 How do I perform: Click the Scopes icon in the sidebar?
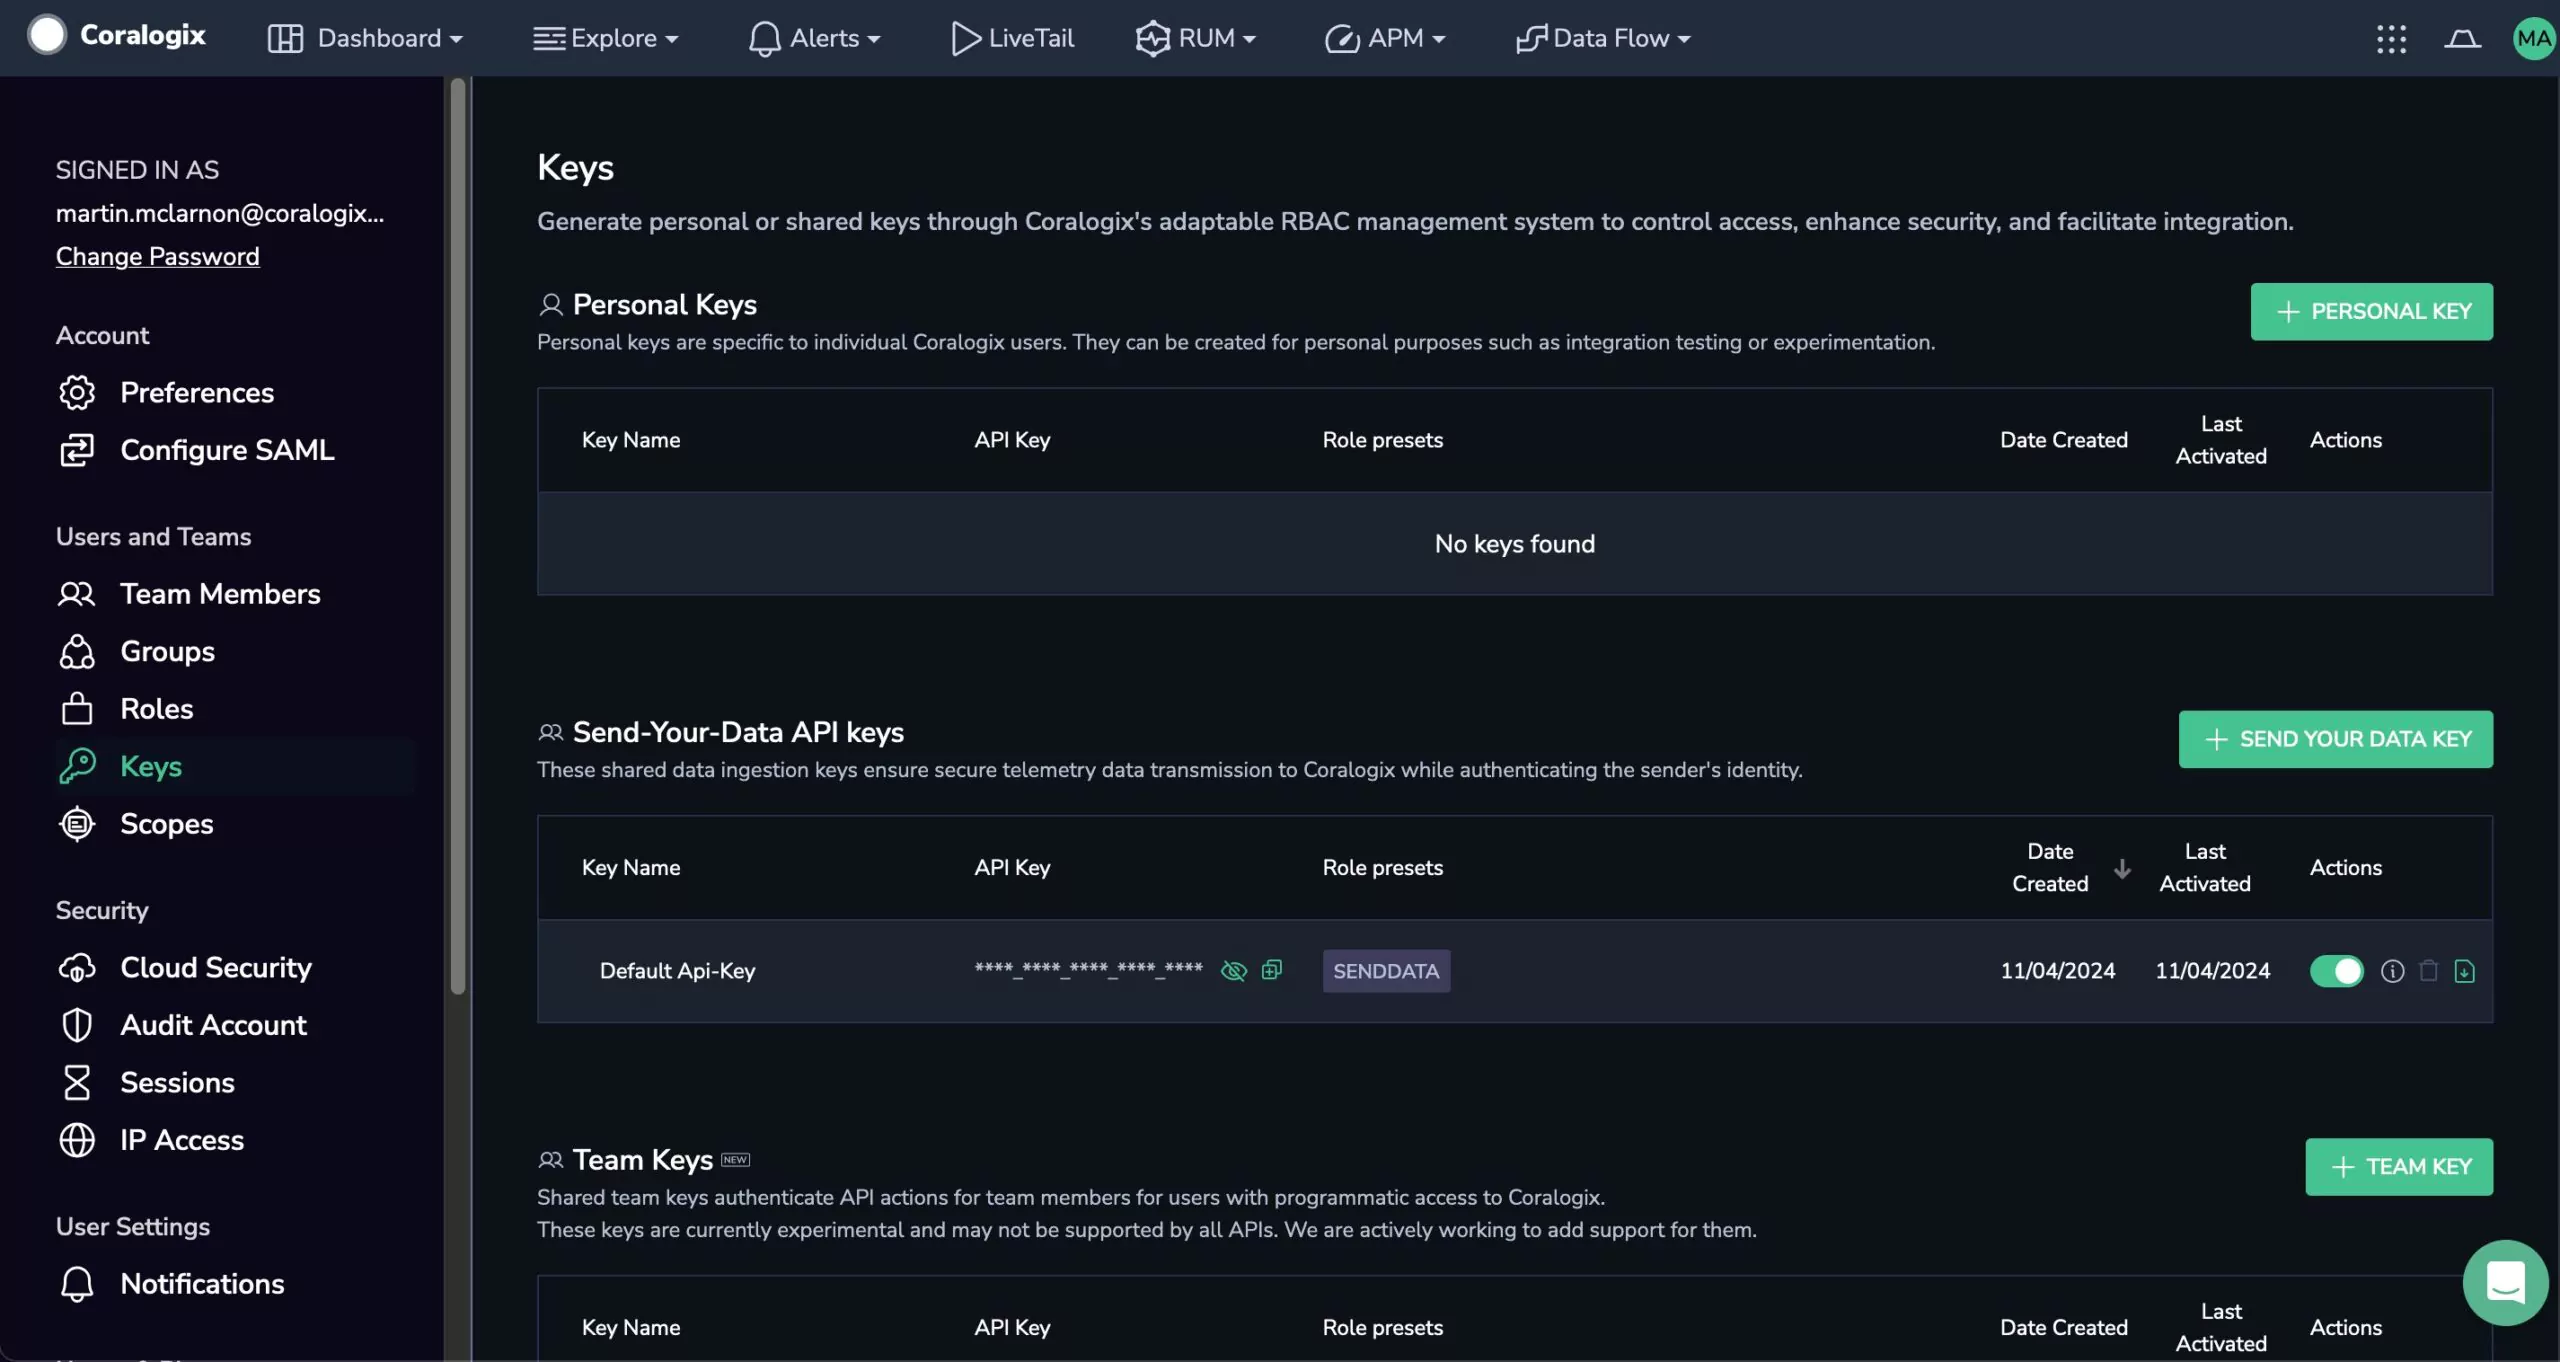pyautogui.click(x=77, y=825)
